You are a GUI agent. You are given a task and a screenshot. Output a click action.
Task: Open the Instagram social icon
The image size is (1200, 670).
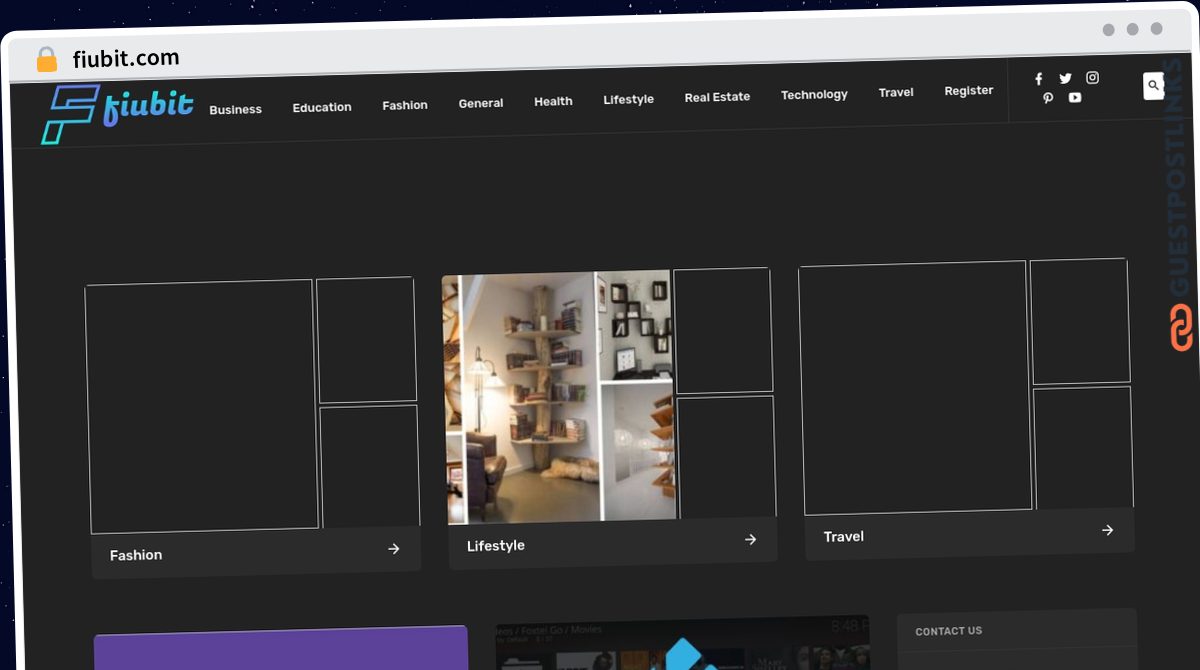coord(1092,77)
